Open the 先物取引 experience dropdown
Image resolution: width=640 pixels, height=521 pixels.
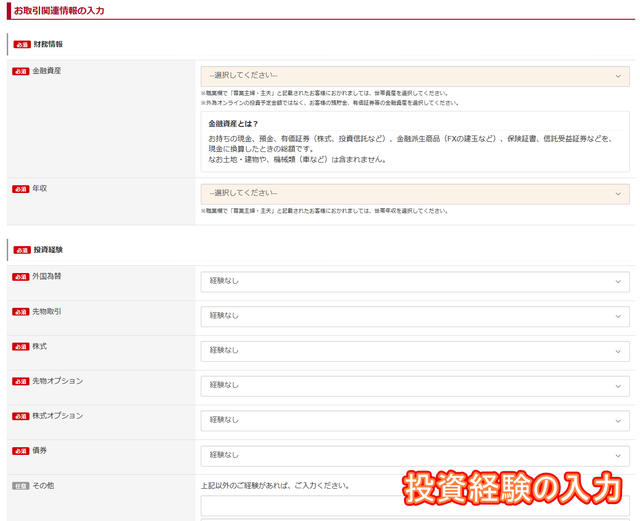tap(415, 316)
